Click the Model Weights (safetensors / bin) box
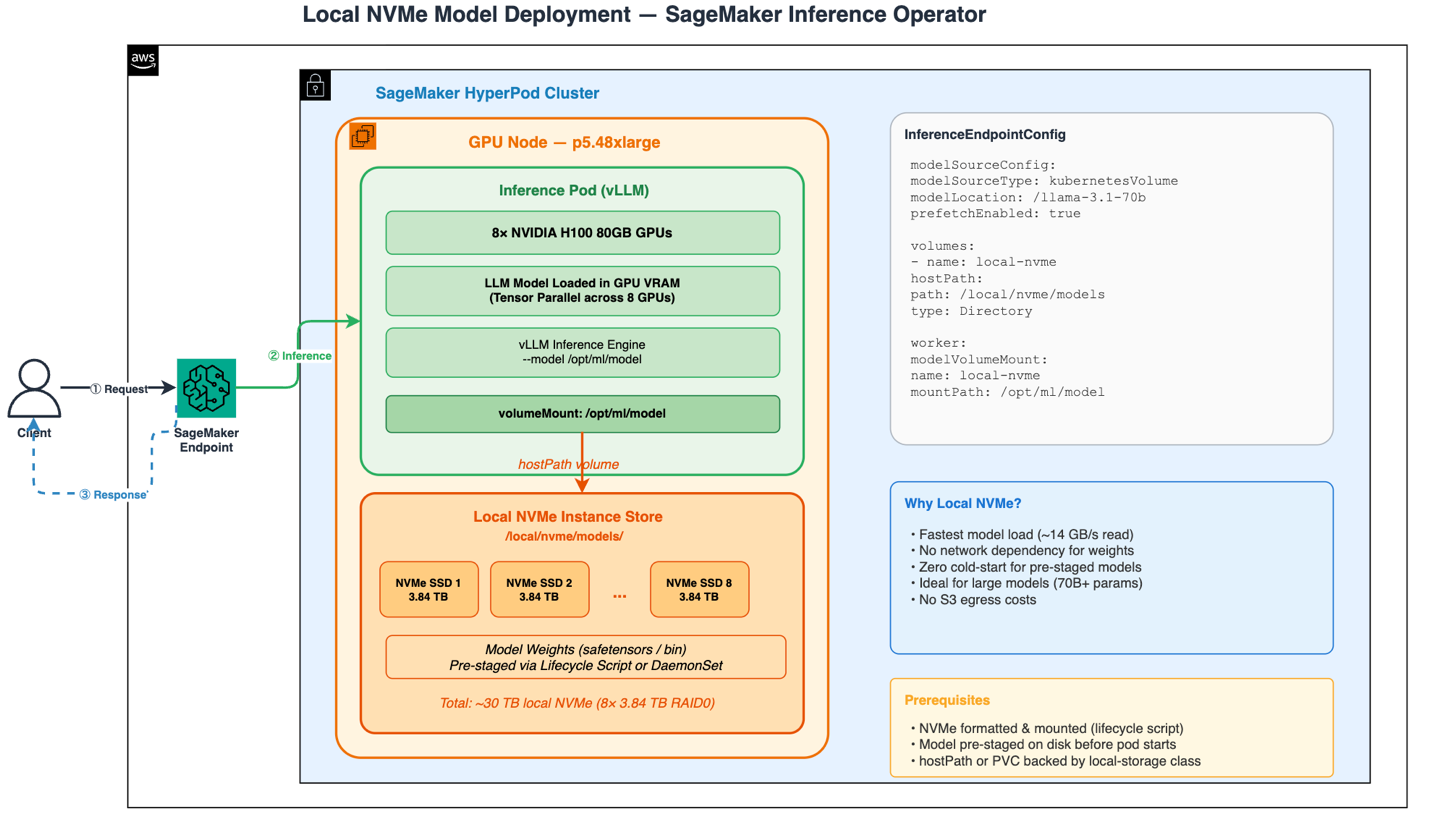This screenshot has width=1430, height=825. tap(586, 656)
